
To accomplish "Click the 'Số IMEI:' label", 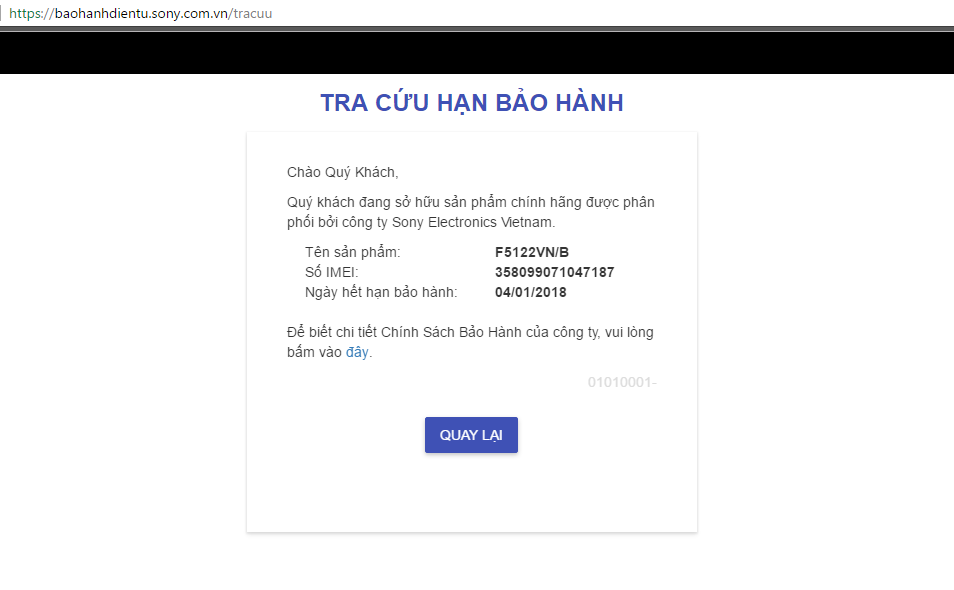I will click(331, 272).
